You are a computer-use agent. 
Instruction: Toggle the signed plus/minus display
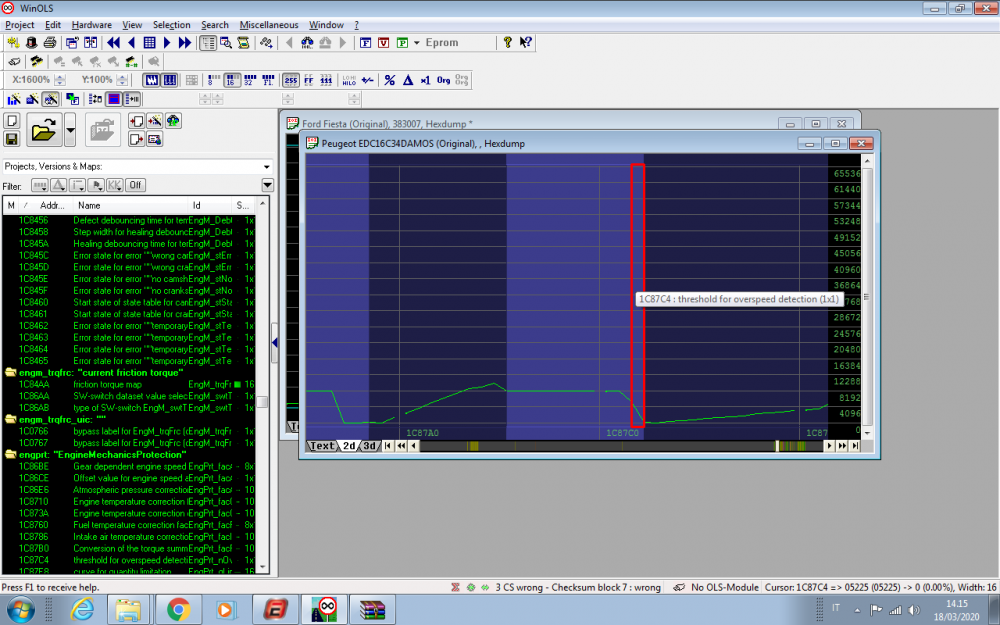[367, 80]
